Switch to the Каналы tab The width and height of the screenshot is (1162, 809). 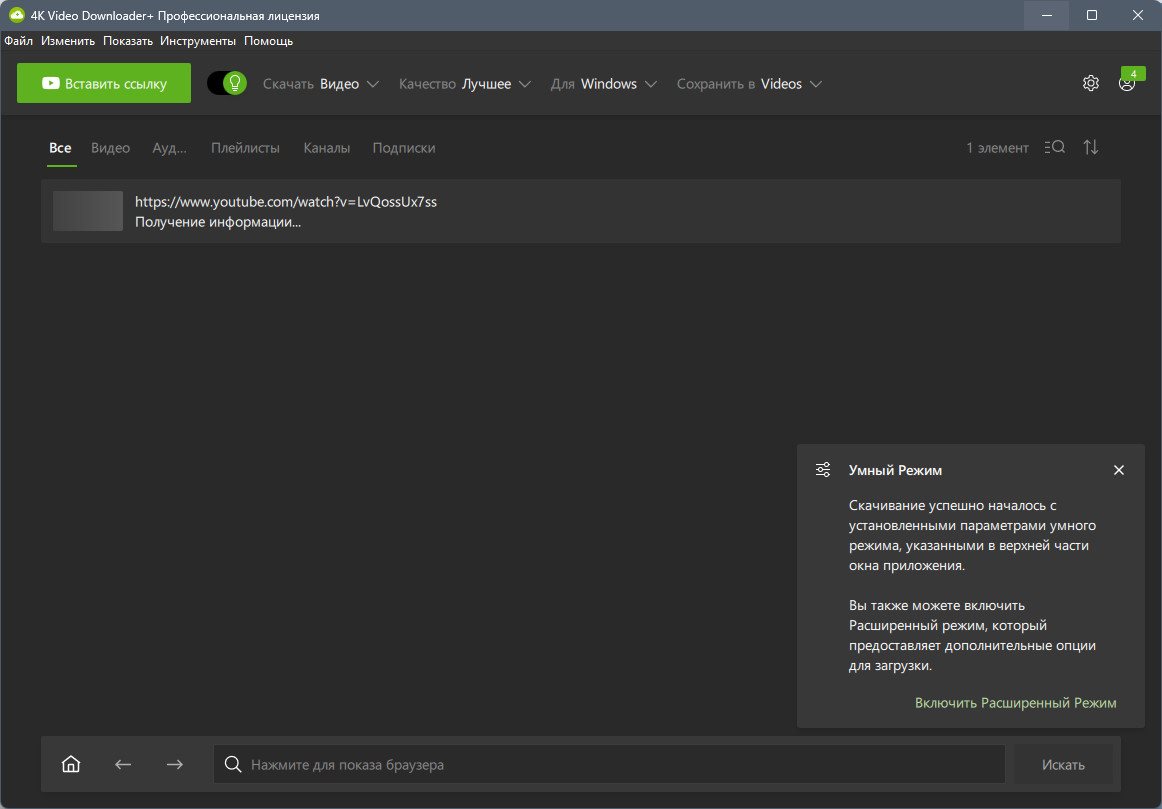327,147
